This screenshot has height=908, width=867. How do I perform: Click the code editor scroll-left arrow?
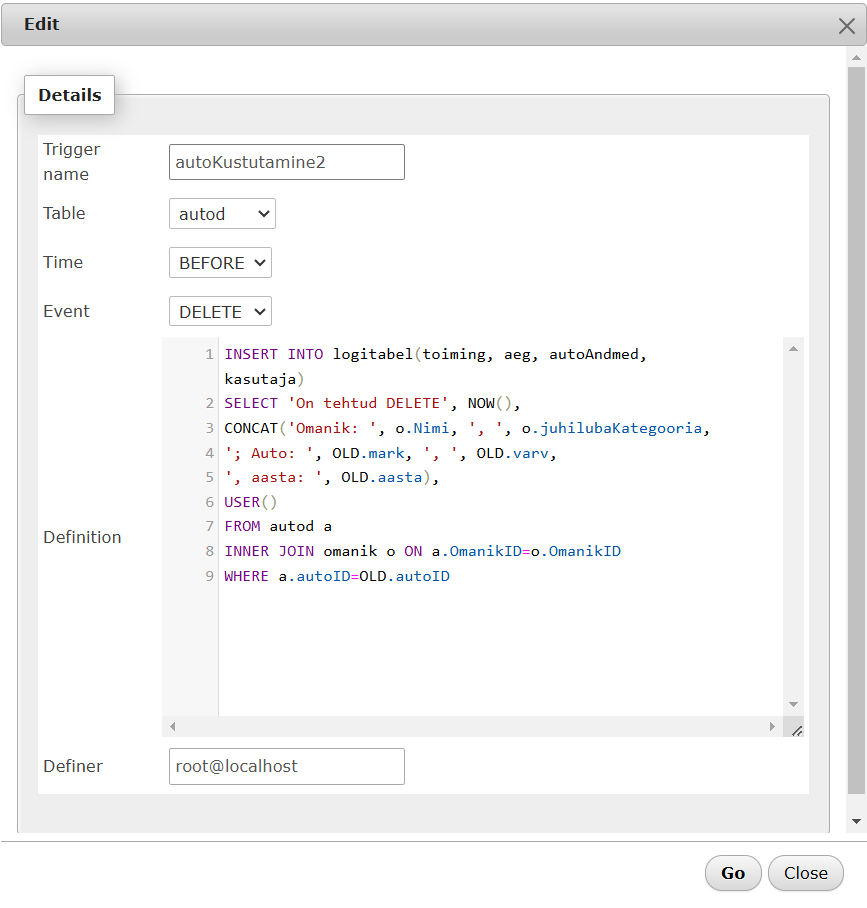(173, 726)
